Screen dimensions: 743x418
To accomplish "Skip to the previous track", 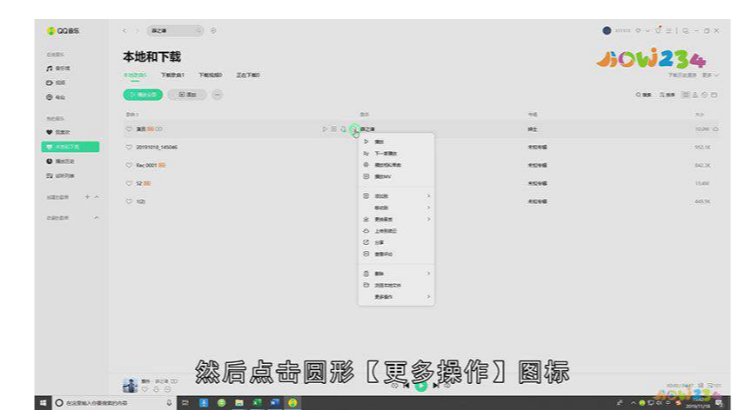I will click(x=406, y=386).
